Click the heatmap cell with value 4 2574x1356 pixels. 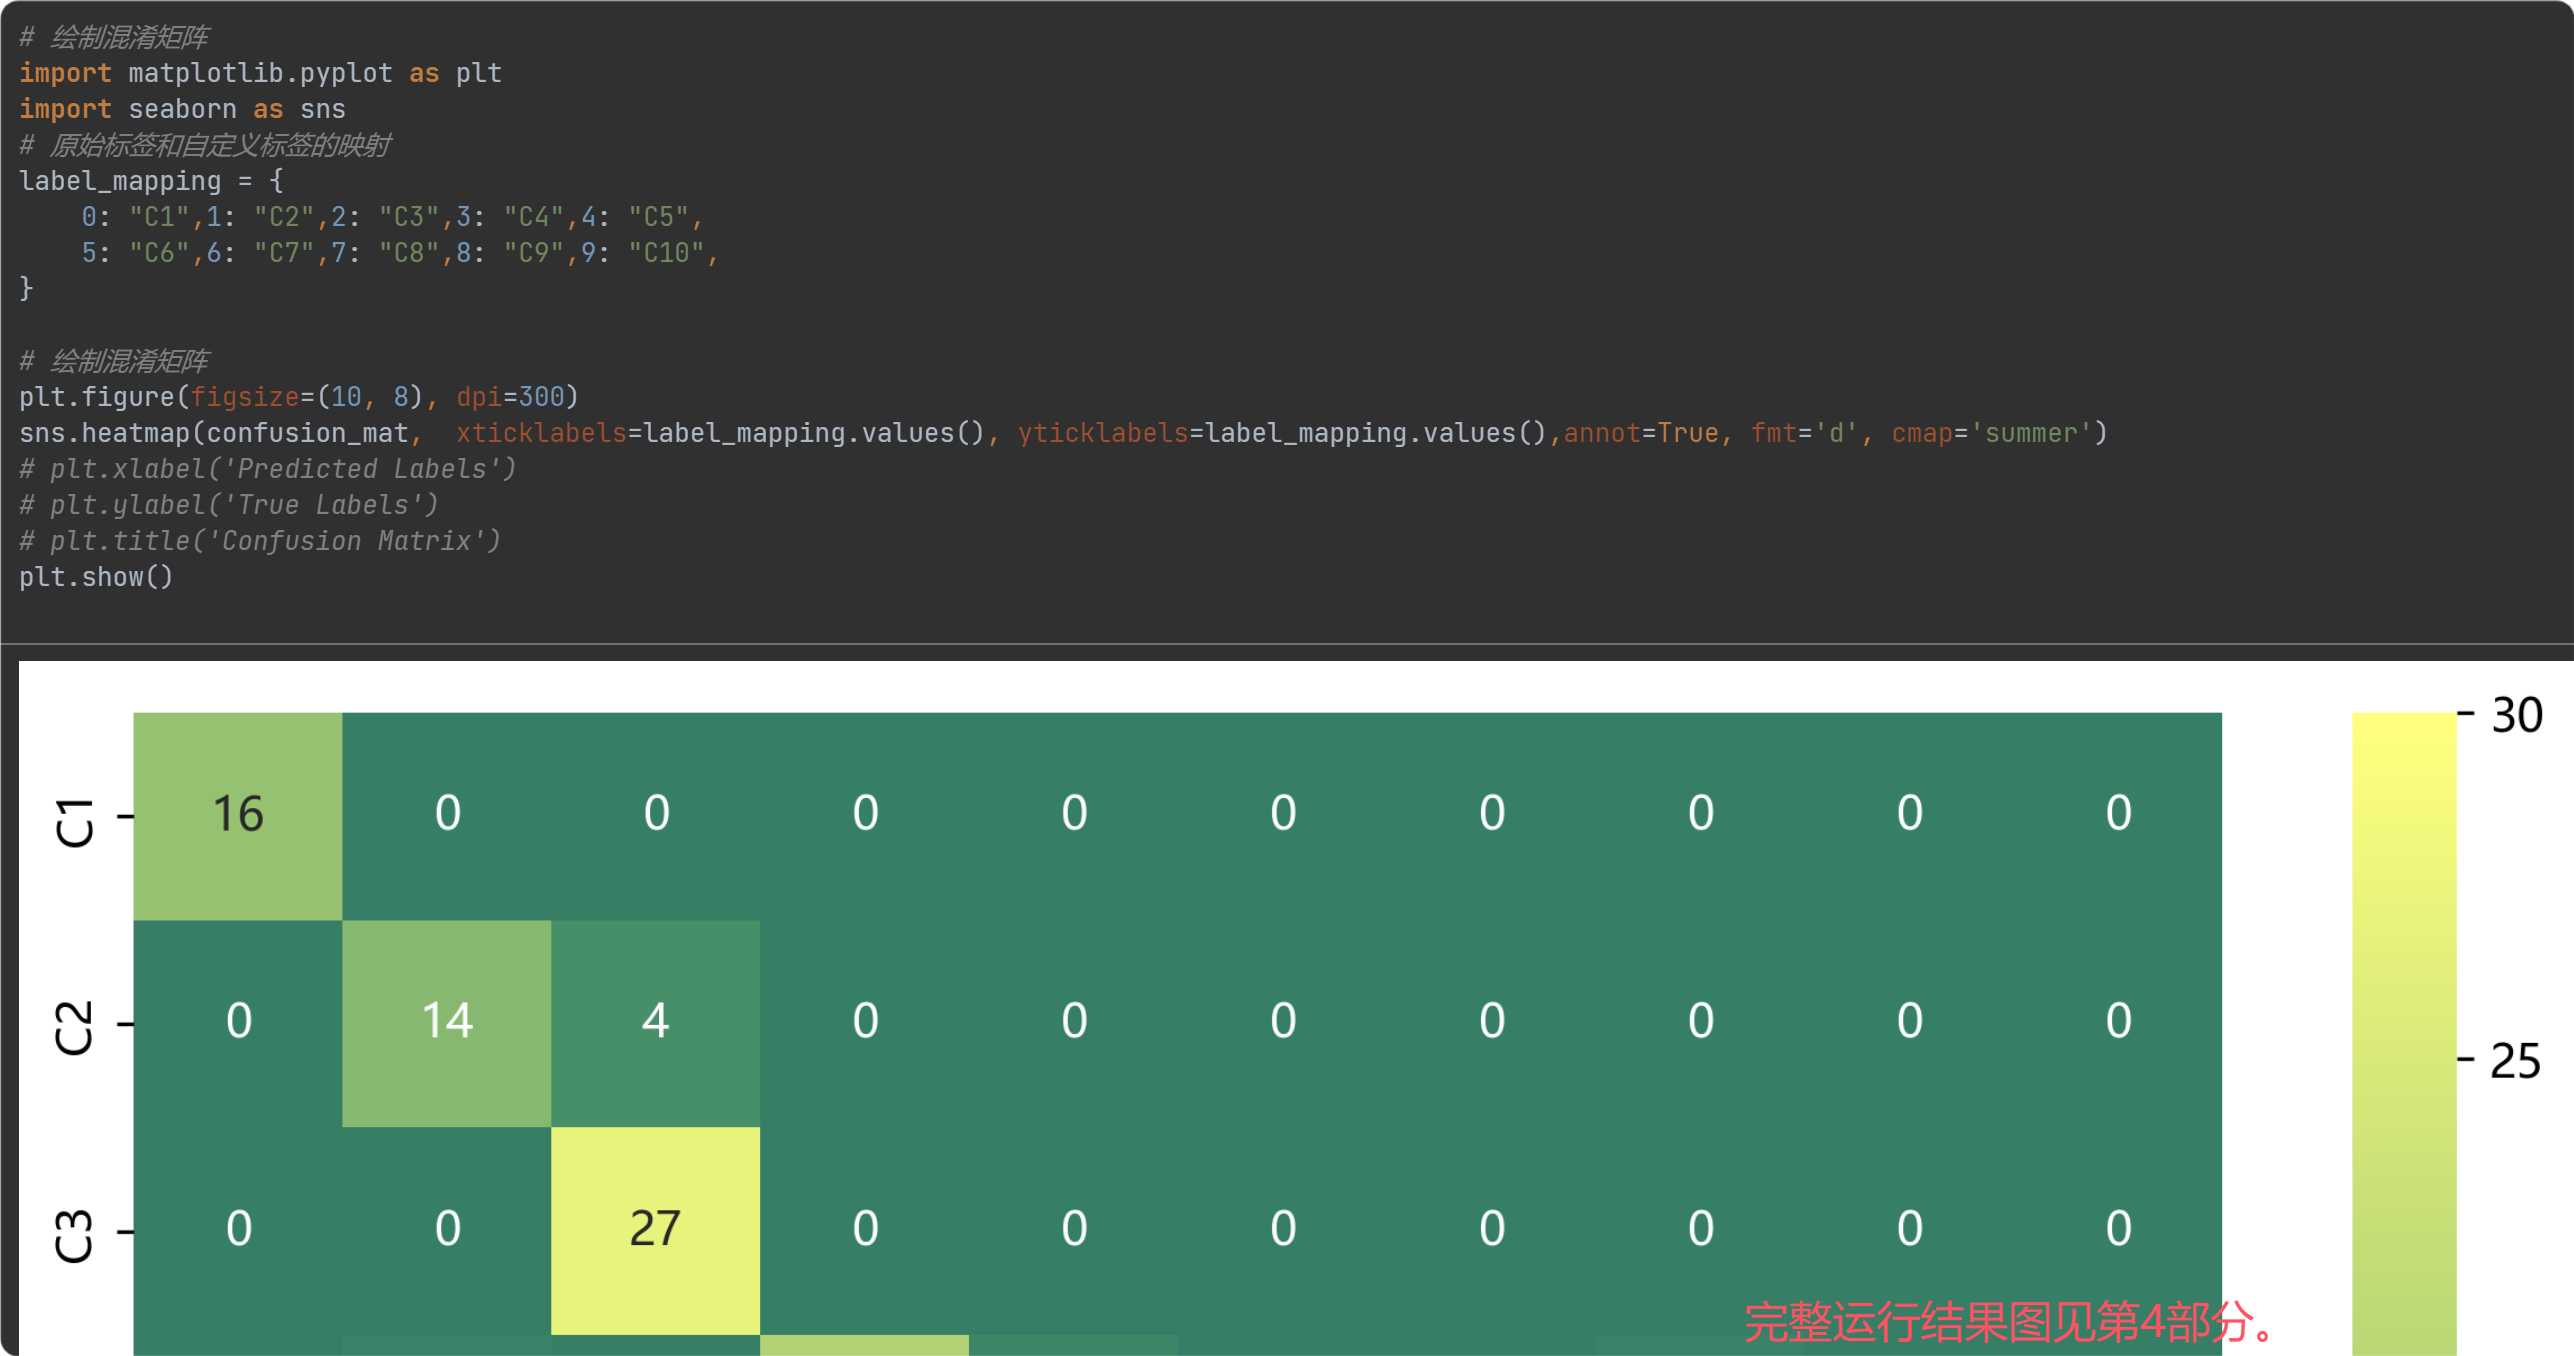coord(655,1022)
